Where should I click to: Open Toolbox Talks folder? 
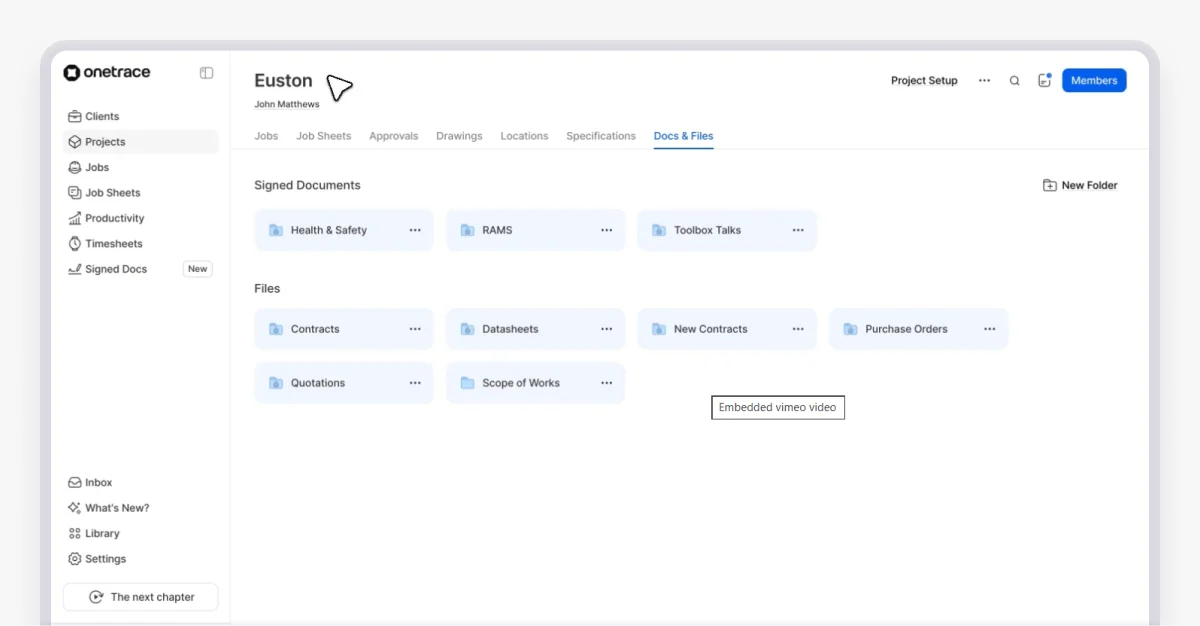tap(727, 230)
